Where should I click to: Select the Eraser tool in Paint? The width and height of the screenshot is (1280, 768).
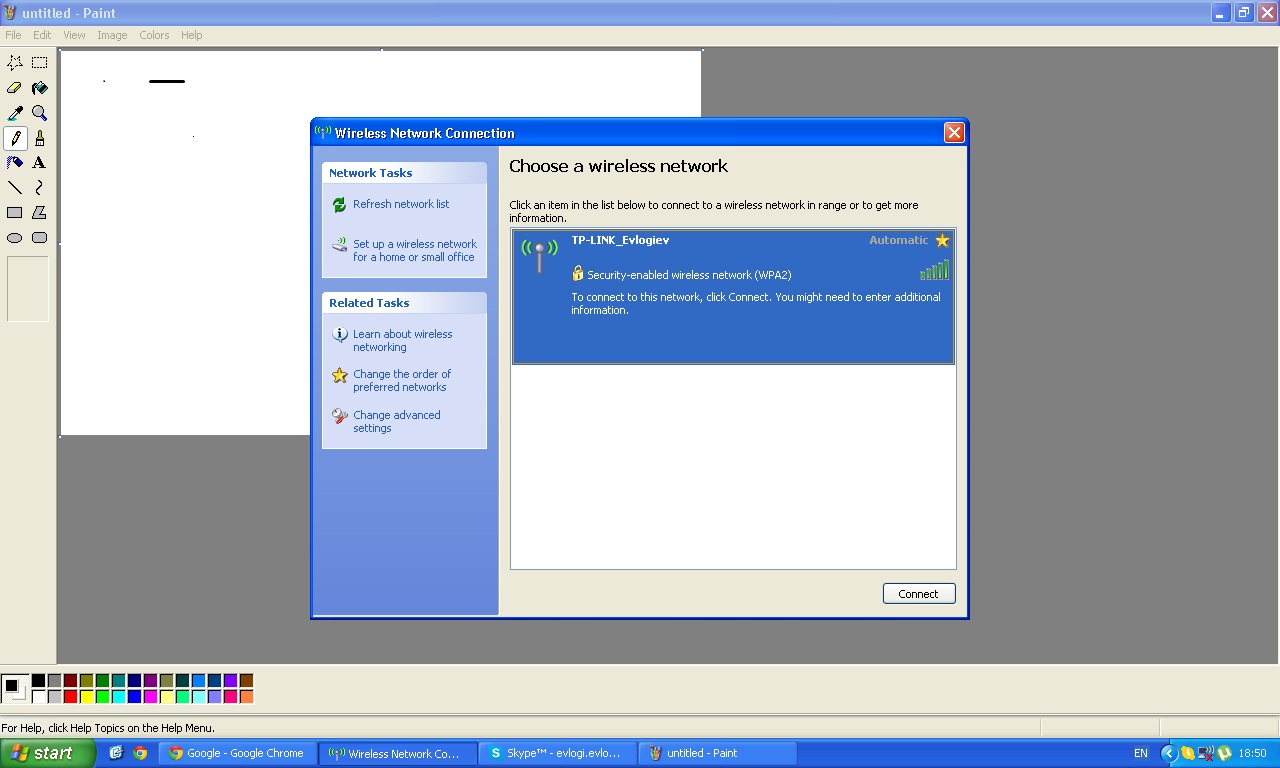[x=15, y=88]
